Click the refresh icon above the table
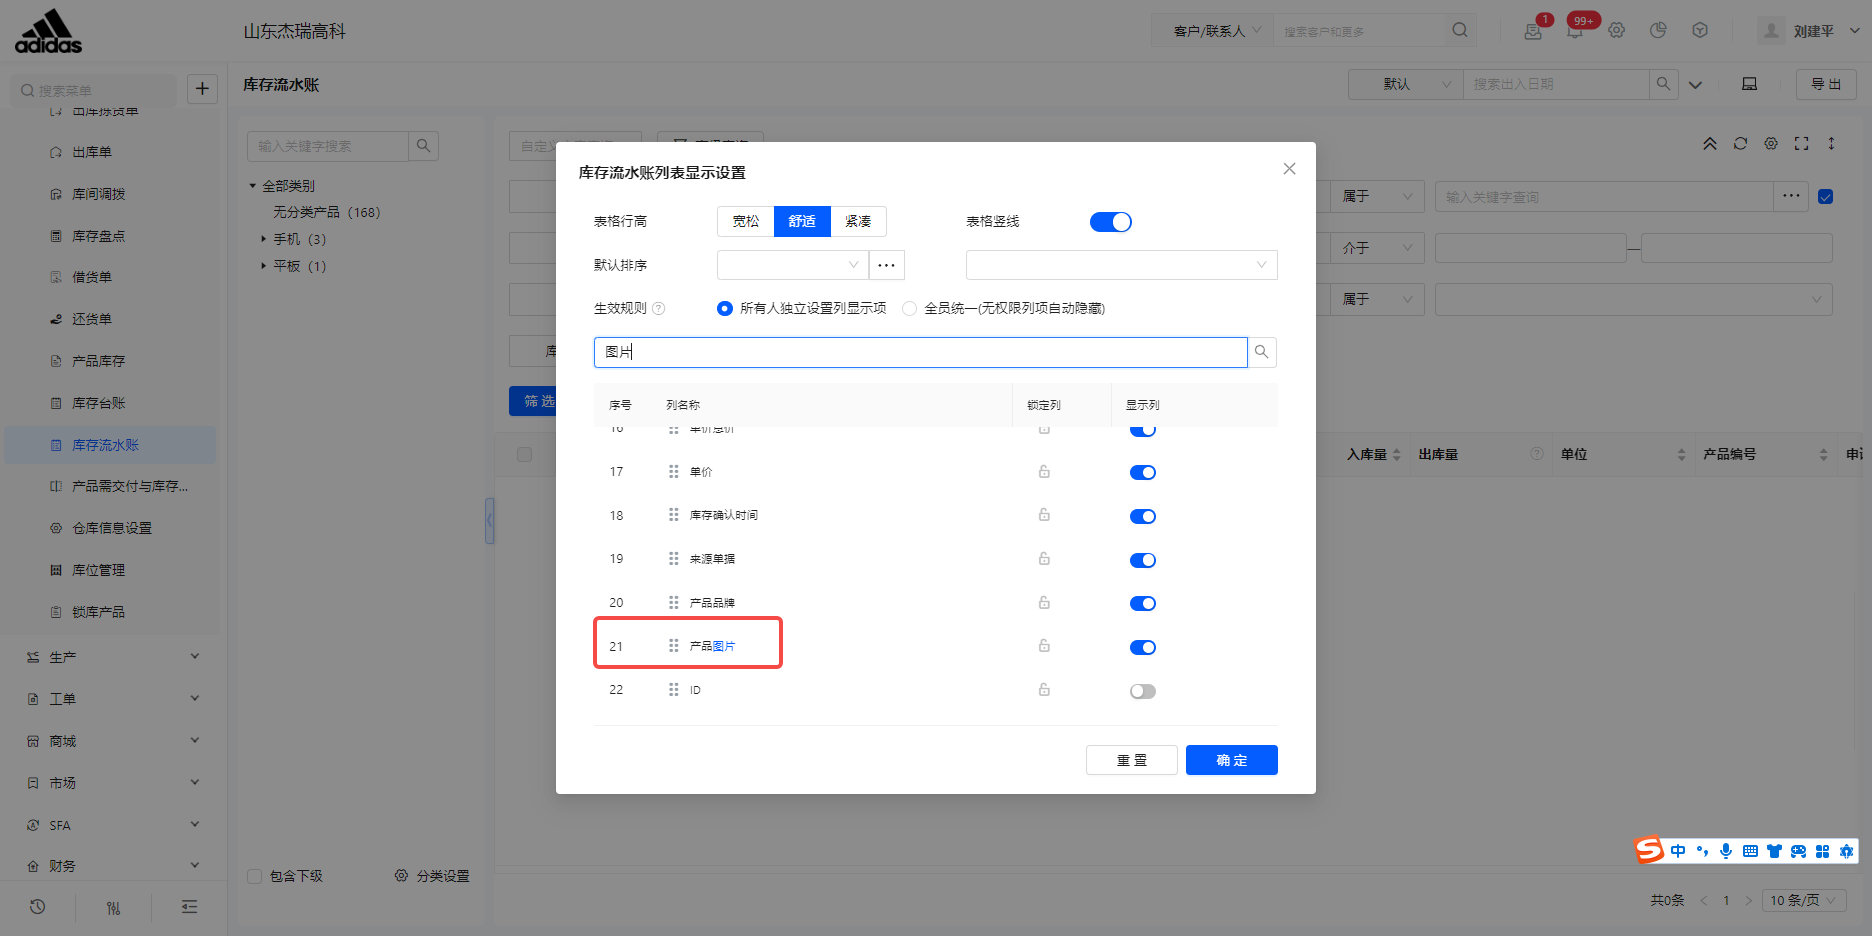This screenshot has width=1872, height=936. 1740,144
